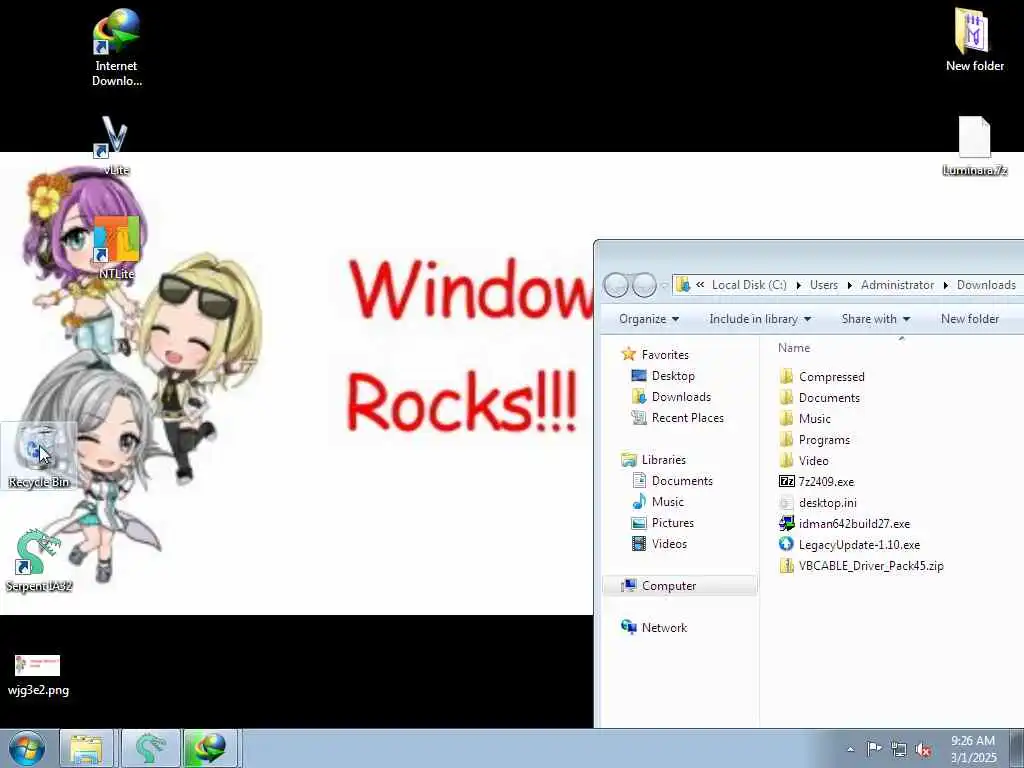The width and height of the screenshot is (1024, 768).
Task: Open the Share with menu
Action: click(x=875, y=319)
